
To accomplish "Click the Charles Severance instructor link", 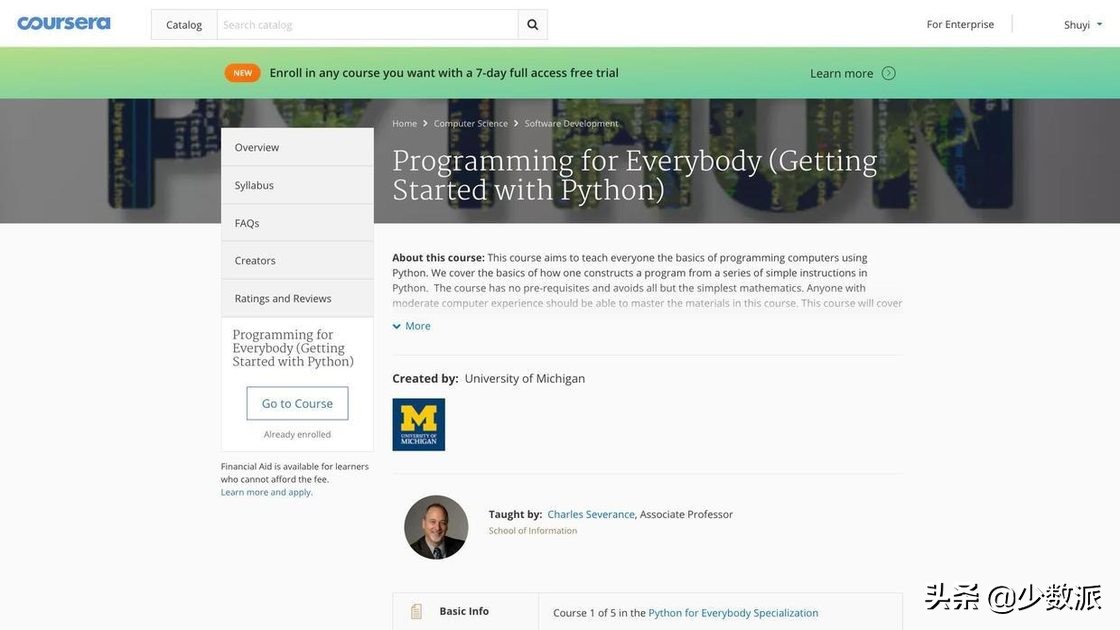I will (x=591, y=514).
